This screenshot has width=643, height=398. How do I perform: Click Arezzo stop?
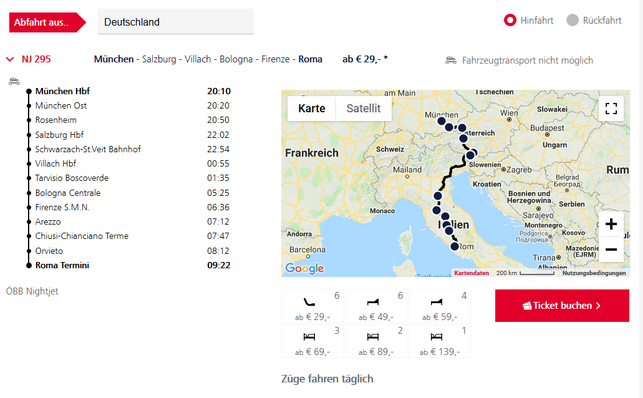point(48,222)
